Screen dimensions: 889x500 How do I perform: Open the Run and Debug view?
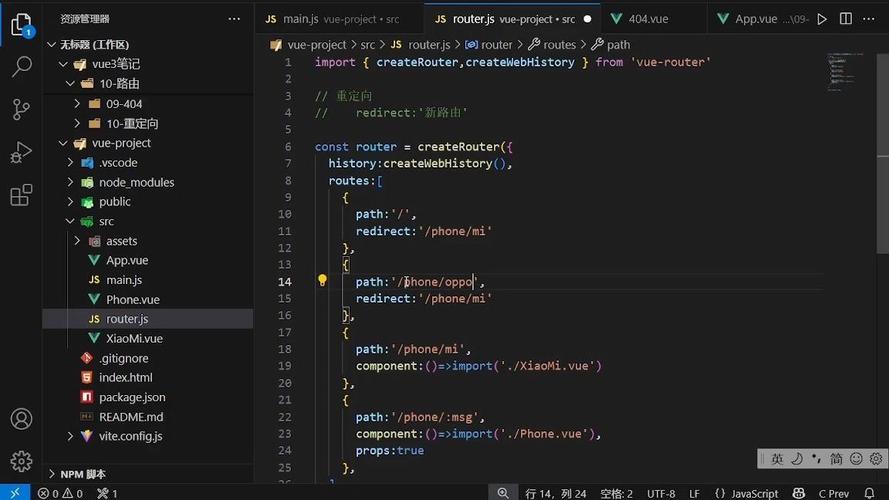pos(21,153)
